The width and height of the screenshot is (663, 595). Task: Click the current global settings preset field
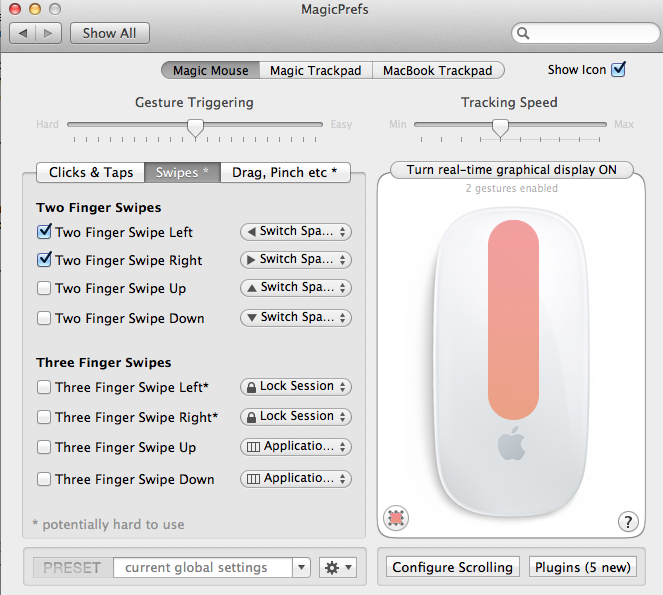203,568
